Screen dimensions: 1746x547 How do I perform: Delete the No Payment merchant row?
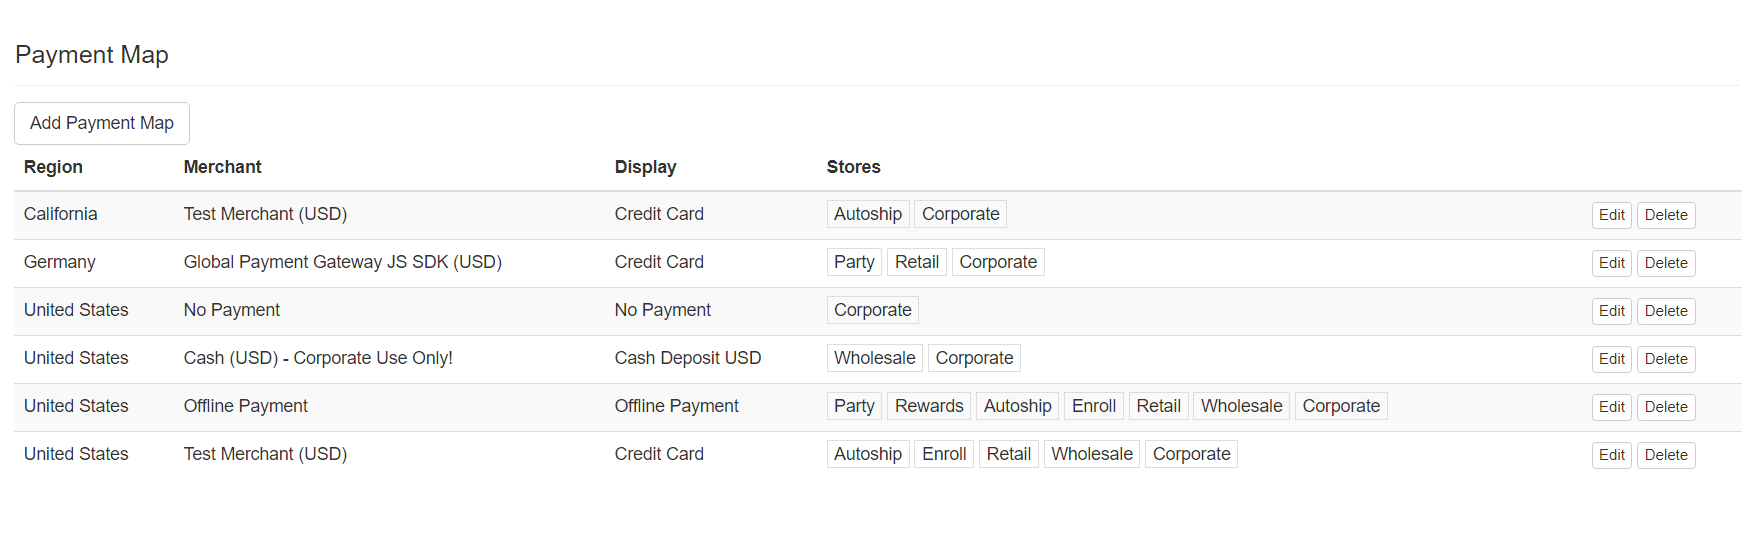point(1665,311)
